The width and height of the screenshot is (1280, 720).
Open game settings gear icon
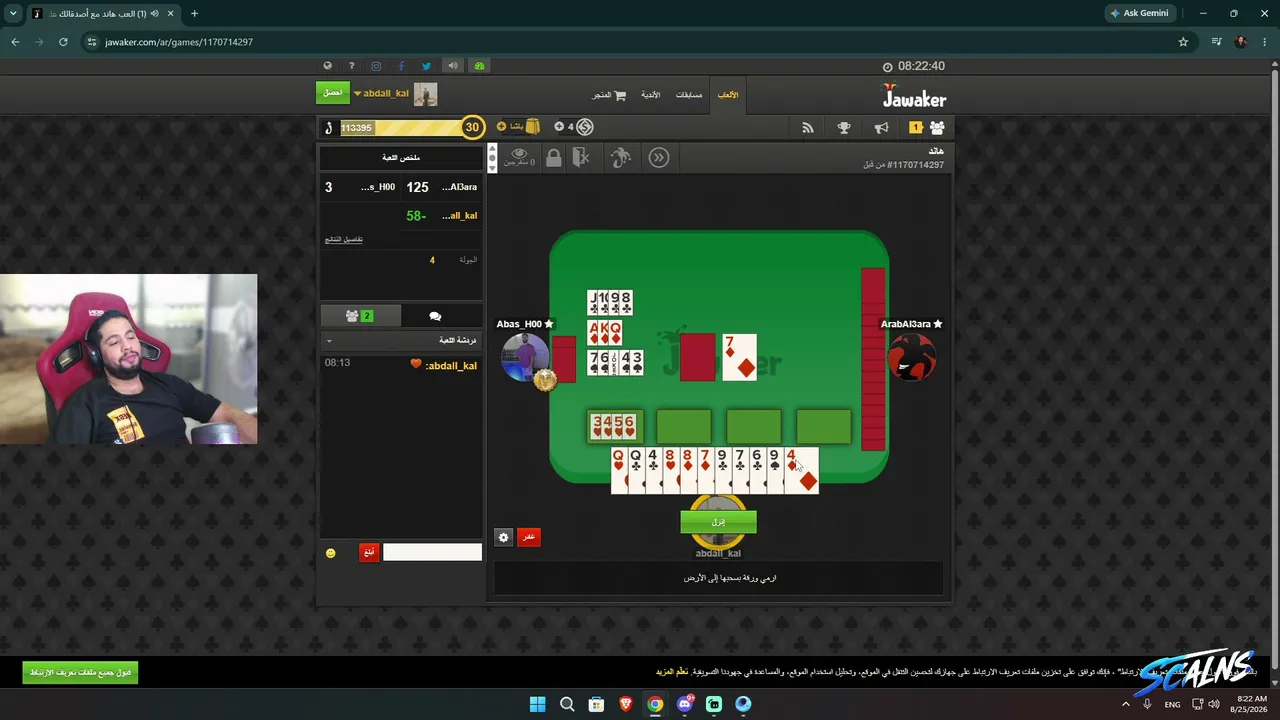tap(504, 537)
